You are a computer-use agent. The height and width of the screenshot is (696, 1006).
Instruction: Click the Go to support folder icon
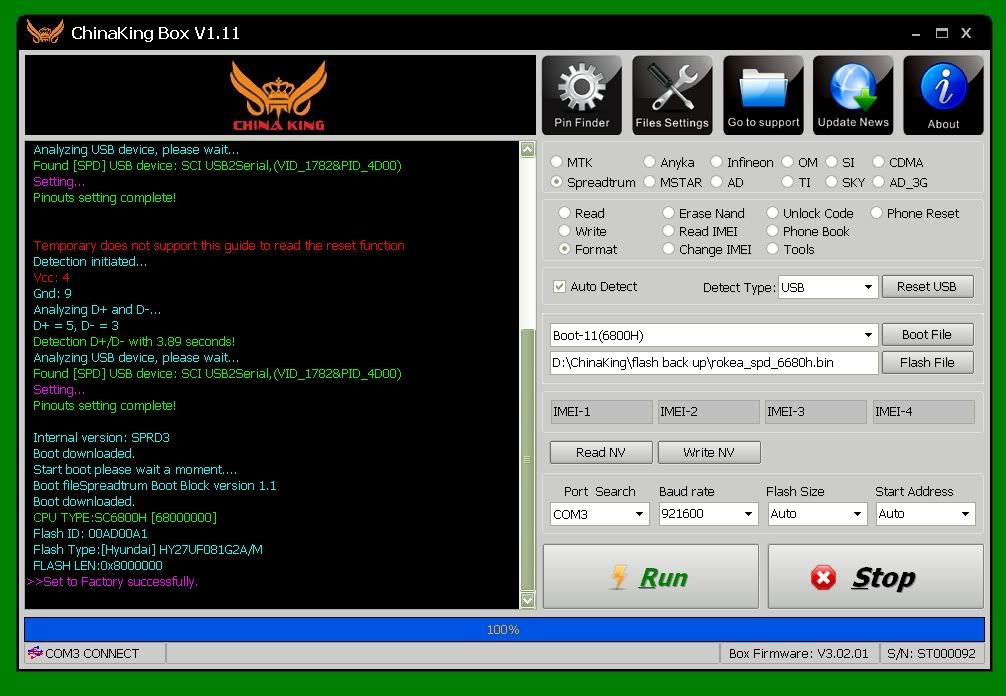pyautogui.click(x=763, y=95)
